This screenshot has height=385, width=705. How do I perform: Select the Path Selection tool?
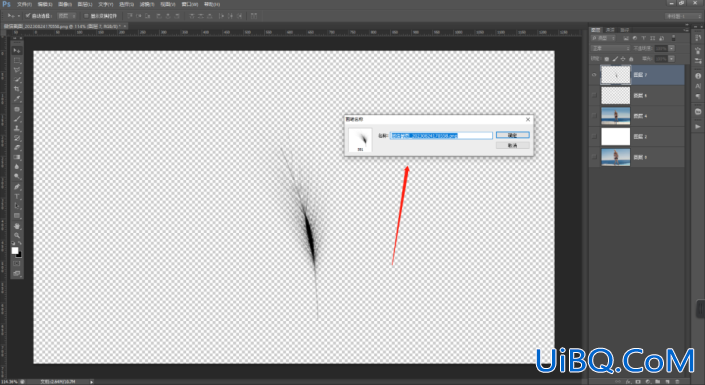17,206
